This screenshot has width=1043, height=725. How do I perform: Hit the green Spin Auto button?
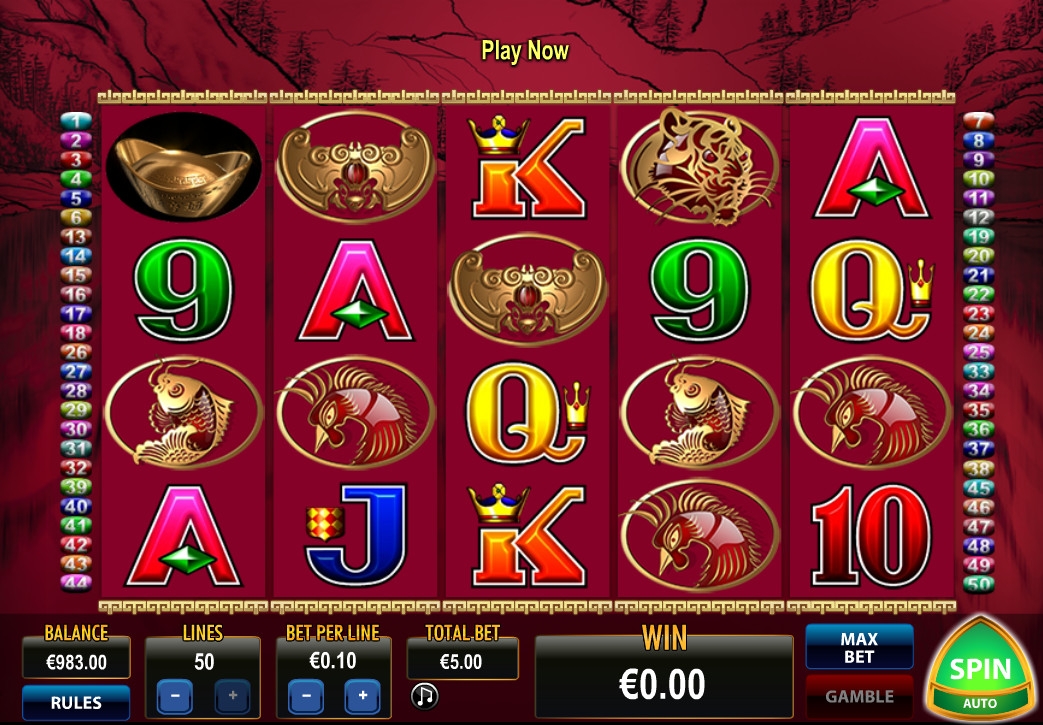tap(979, 670)
